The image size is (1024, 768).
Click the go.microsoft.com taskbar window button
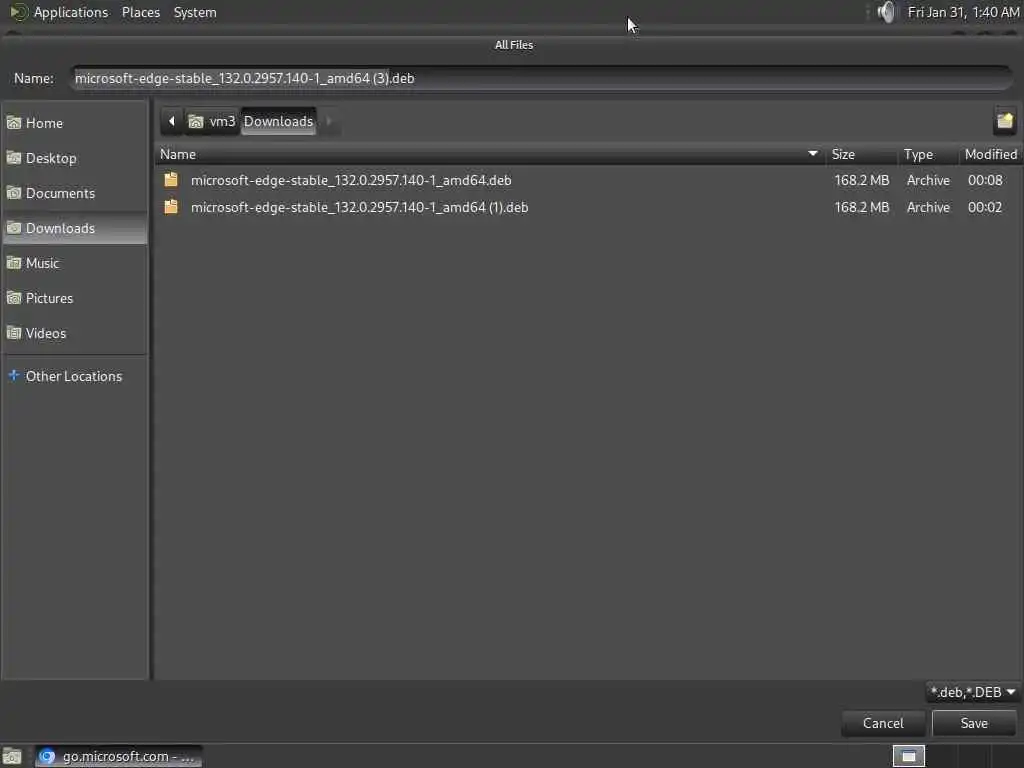click(118, 757)
